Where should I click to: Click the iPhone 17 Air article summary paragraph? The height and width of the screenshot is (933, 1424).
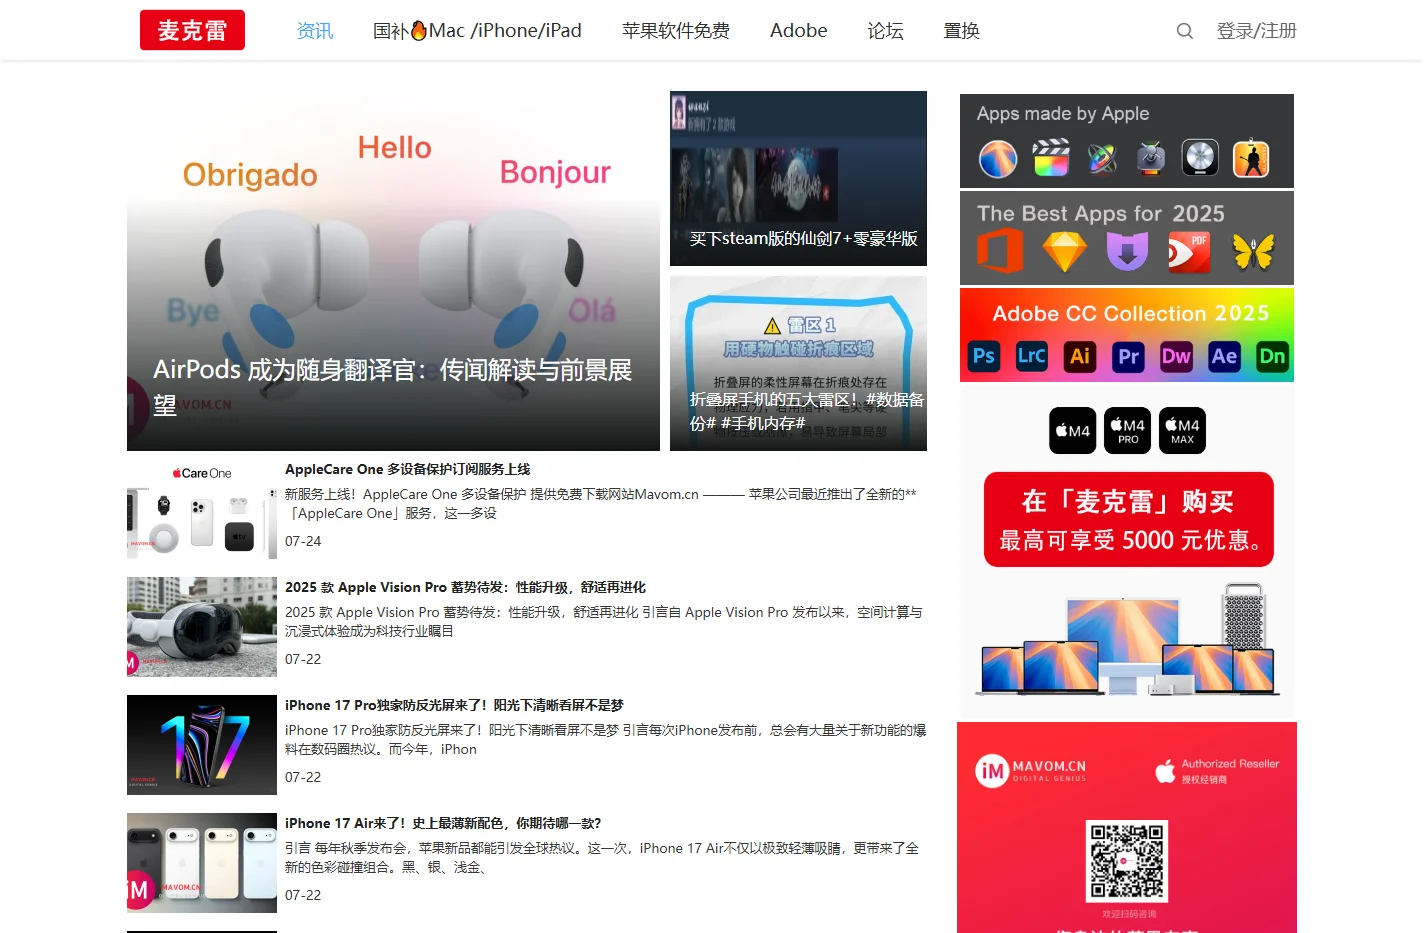pos(602,858)
